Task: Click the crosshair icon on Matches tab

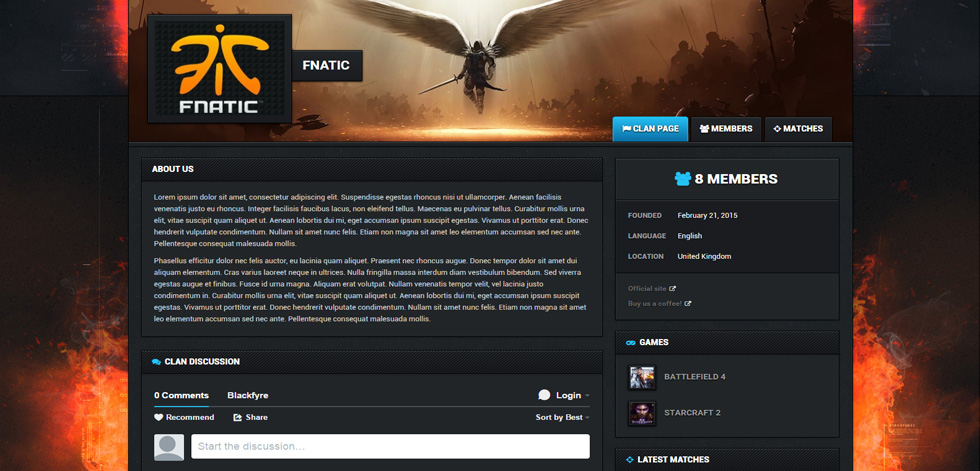Action: 778,129
